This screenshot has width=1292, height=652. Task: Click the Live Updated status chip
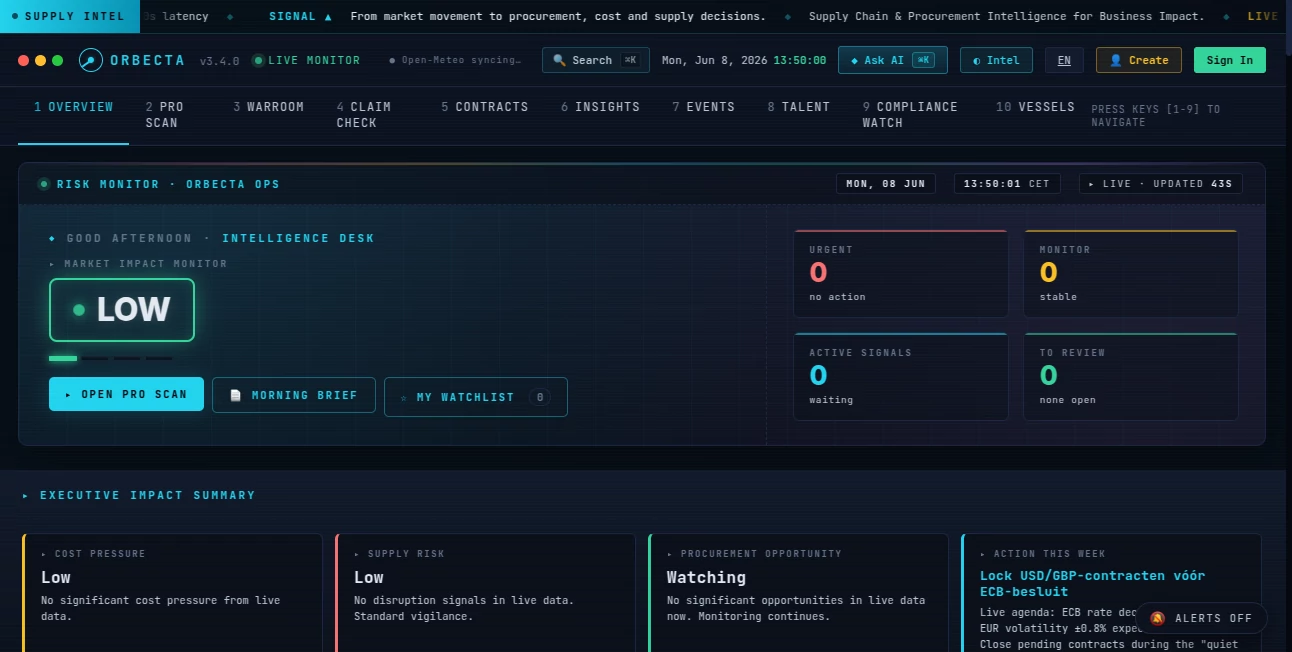(1160, 184)
